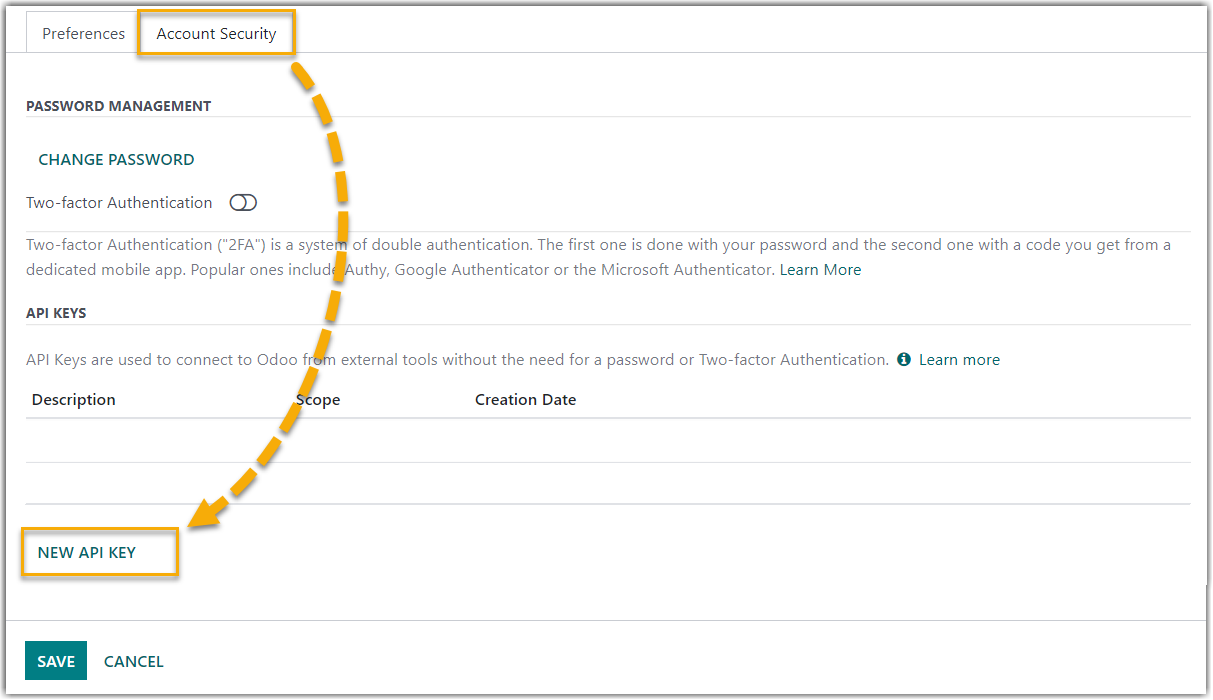Image resolution: width=1213 pixels, height=700 pixels.
Task: Click CANCEL to discard changes
Action: (134, 662)
